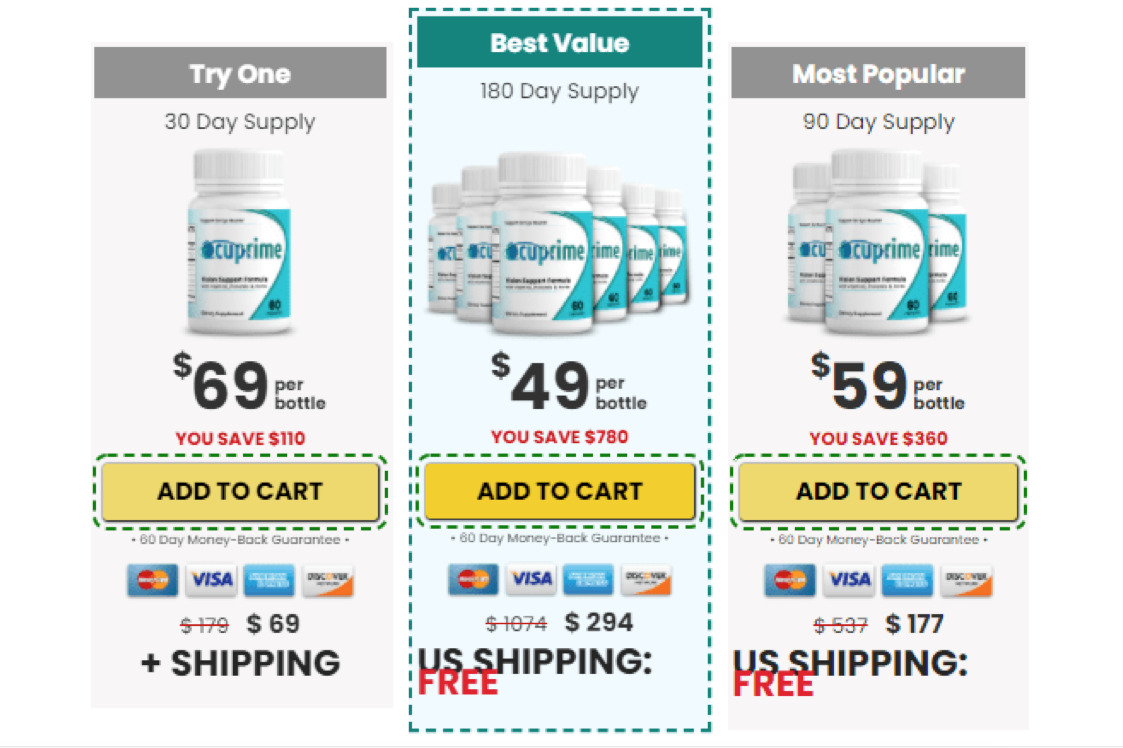This screenshot has width=1123, height=748.
Task: Click the Discover icon in the Most Popular package
Action: point(965,580)
